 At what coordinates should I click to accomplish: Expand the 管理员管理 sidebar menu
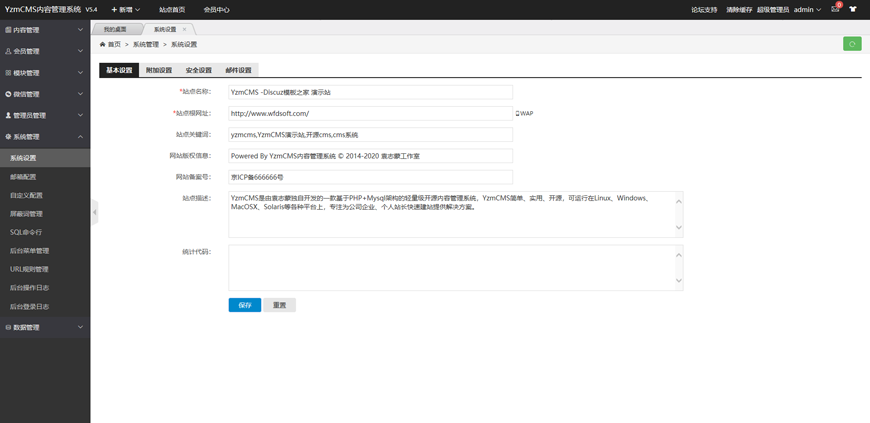point(45,115)
